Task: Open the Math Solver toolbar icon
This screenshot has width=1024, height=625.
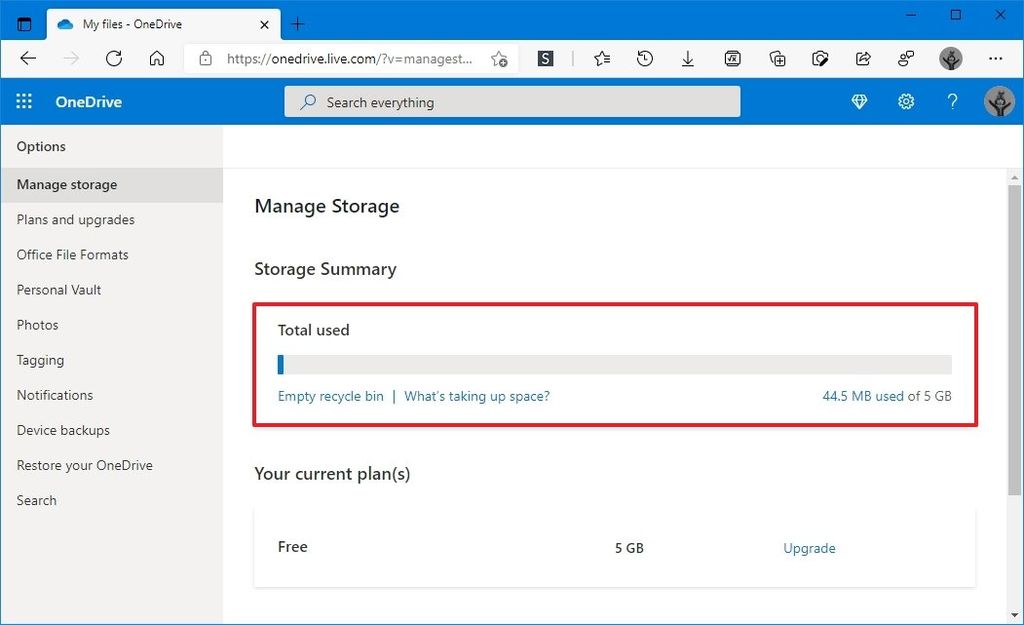Action: [x=733, y=58]
